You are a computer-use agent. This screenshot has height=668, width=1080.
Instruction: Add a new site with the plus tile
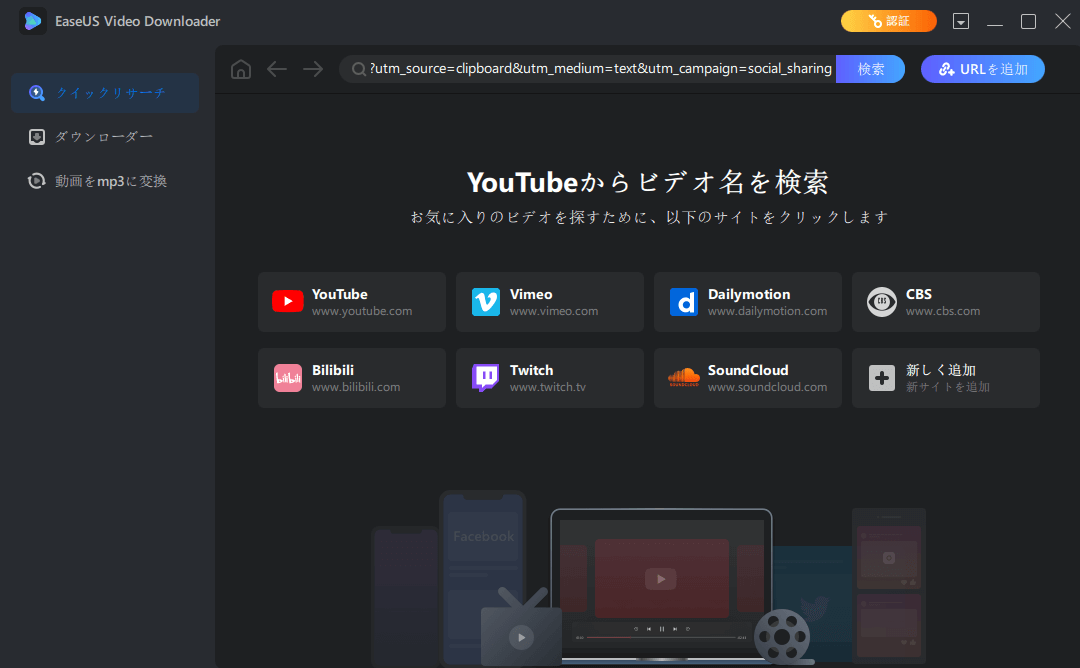pyautogui.click(x=945, y=377)
